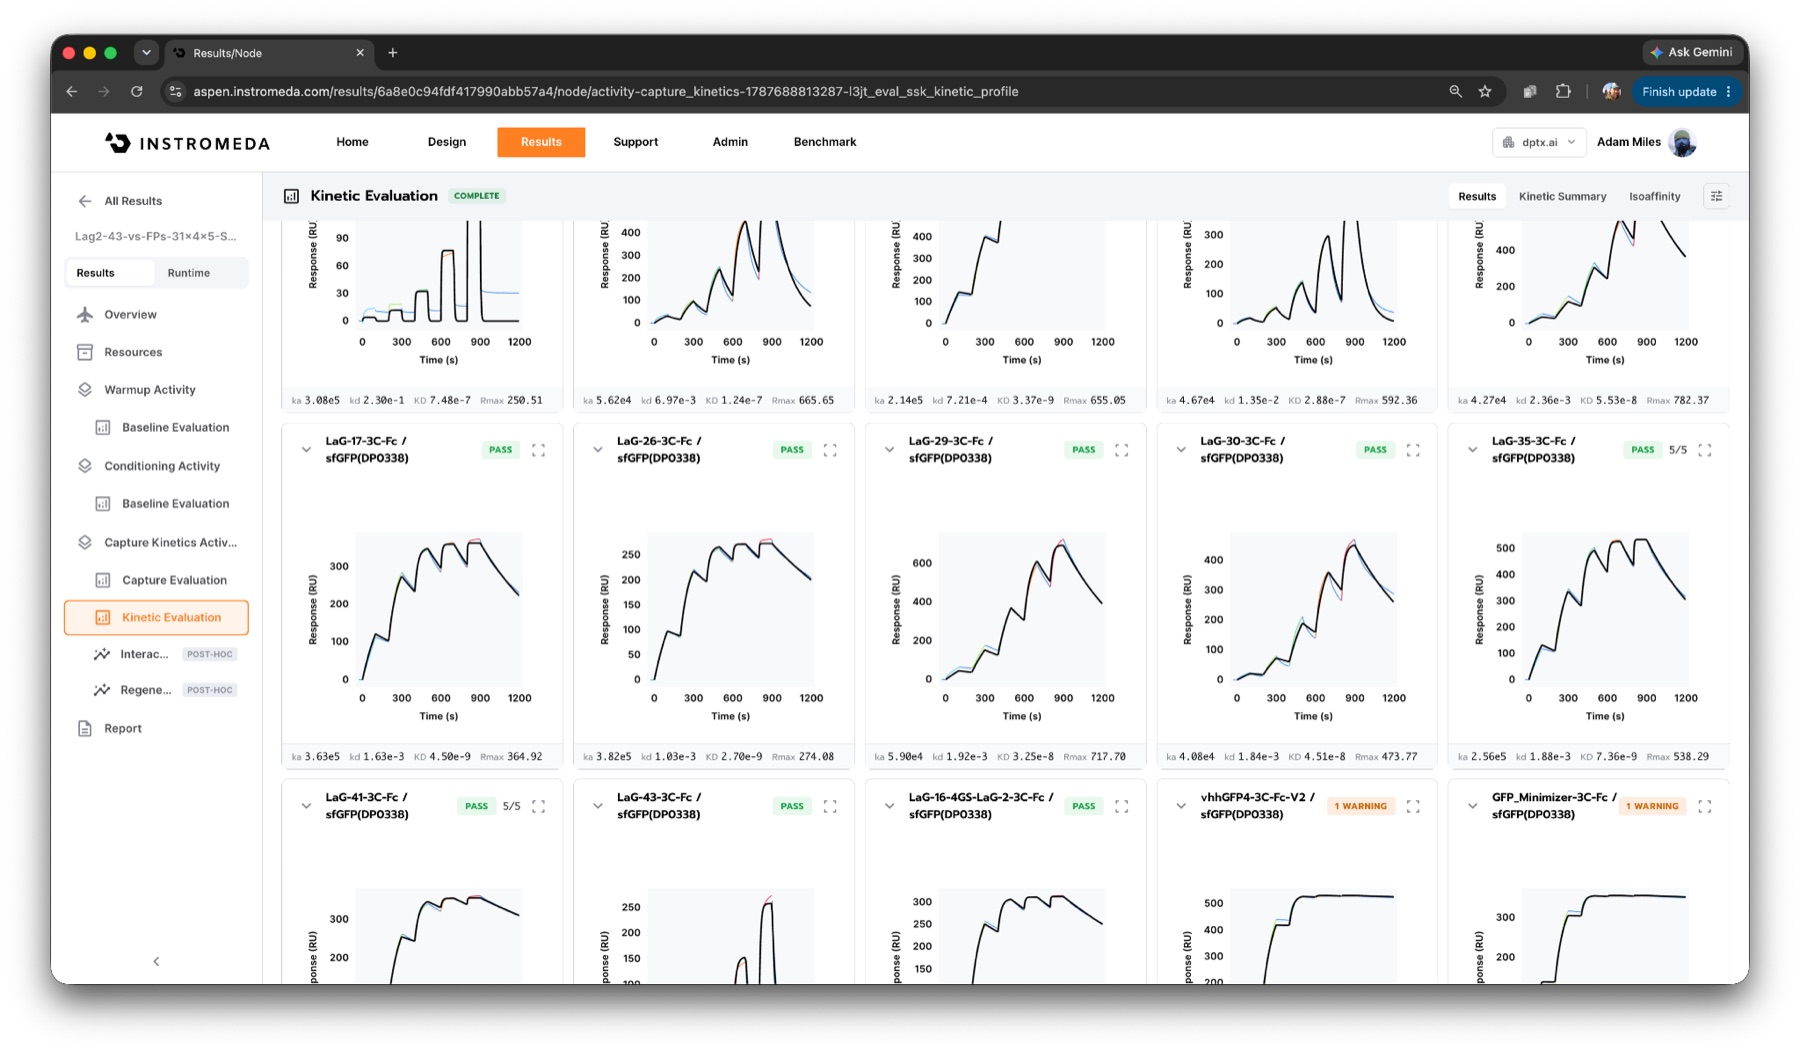Open dptx.ai organization dropdown

tap(1539, 142)
